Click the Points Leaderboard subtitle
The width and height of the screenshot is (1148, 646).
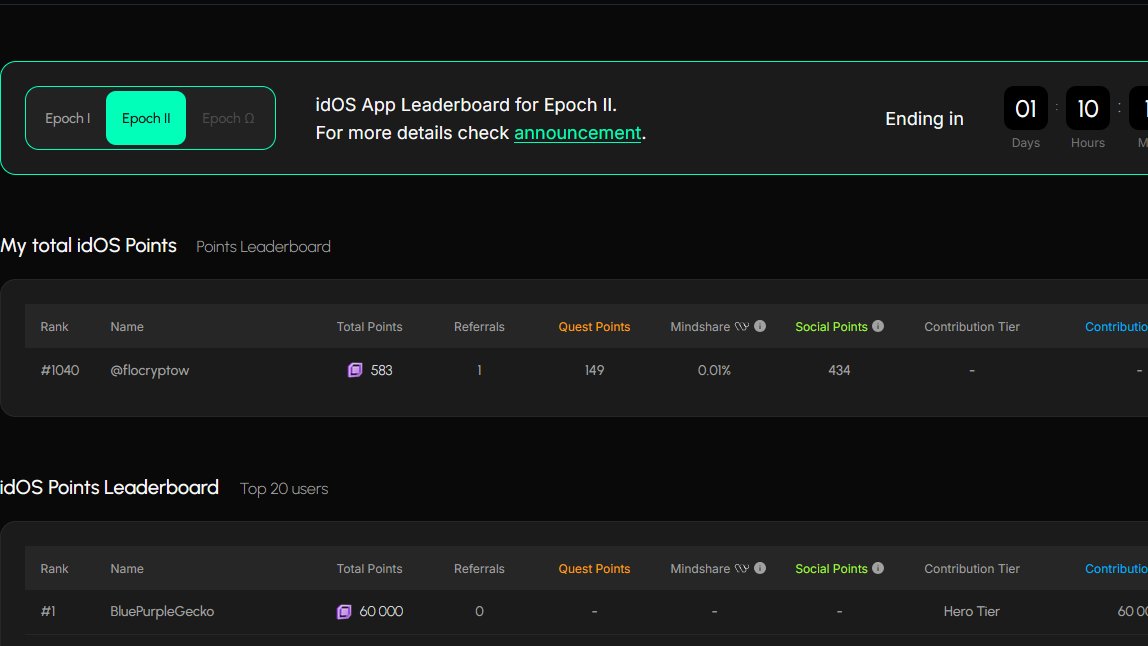(x=263, y=247)
